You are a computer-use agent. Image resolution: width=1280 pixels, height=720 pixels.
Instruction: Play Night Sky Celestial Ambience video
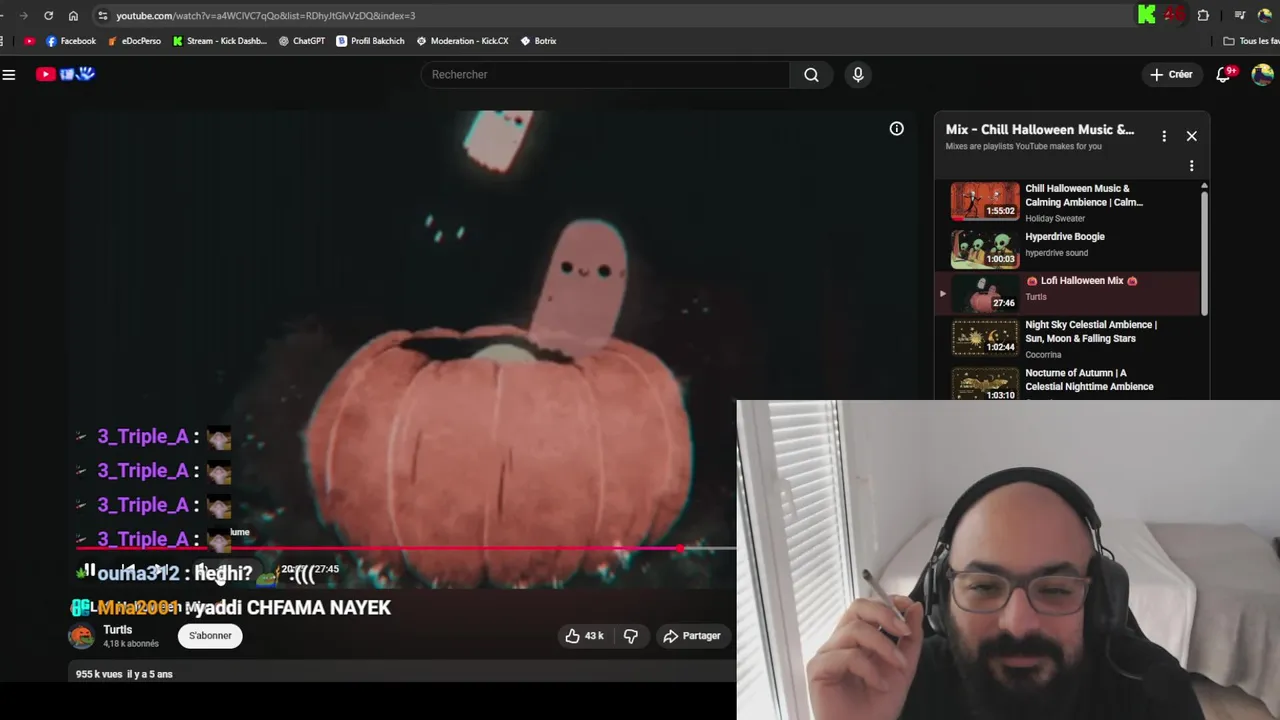click(1068, 339)
